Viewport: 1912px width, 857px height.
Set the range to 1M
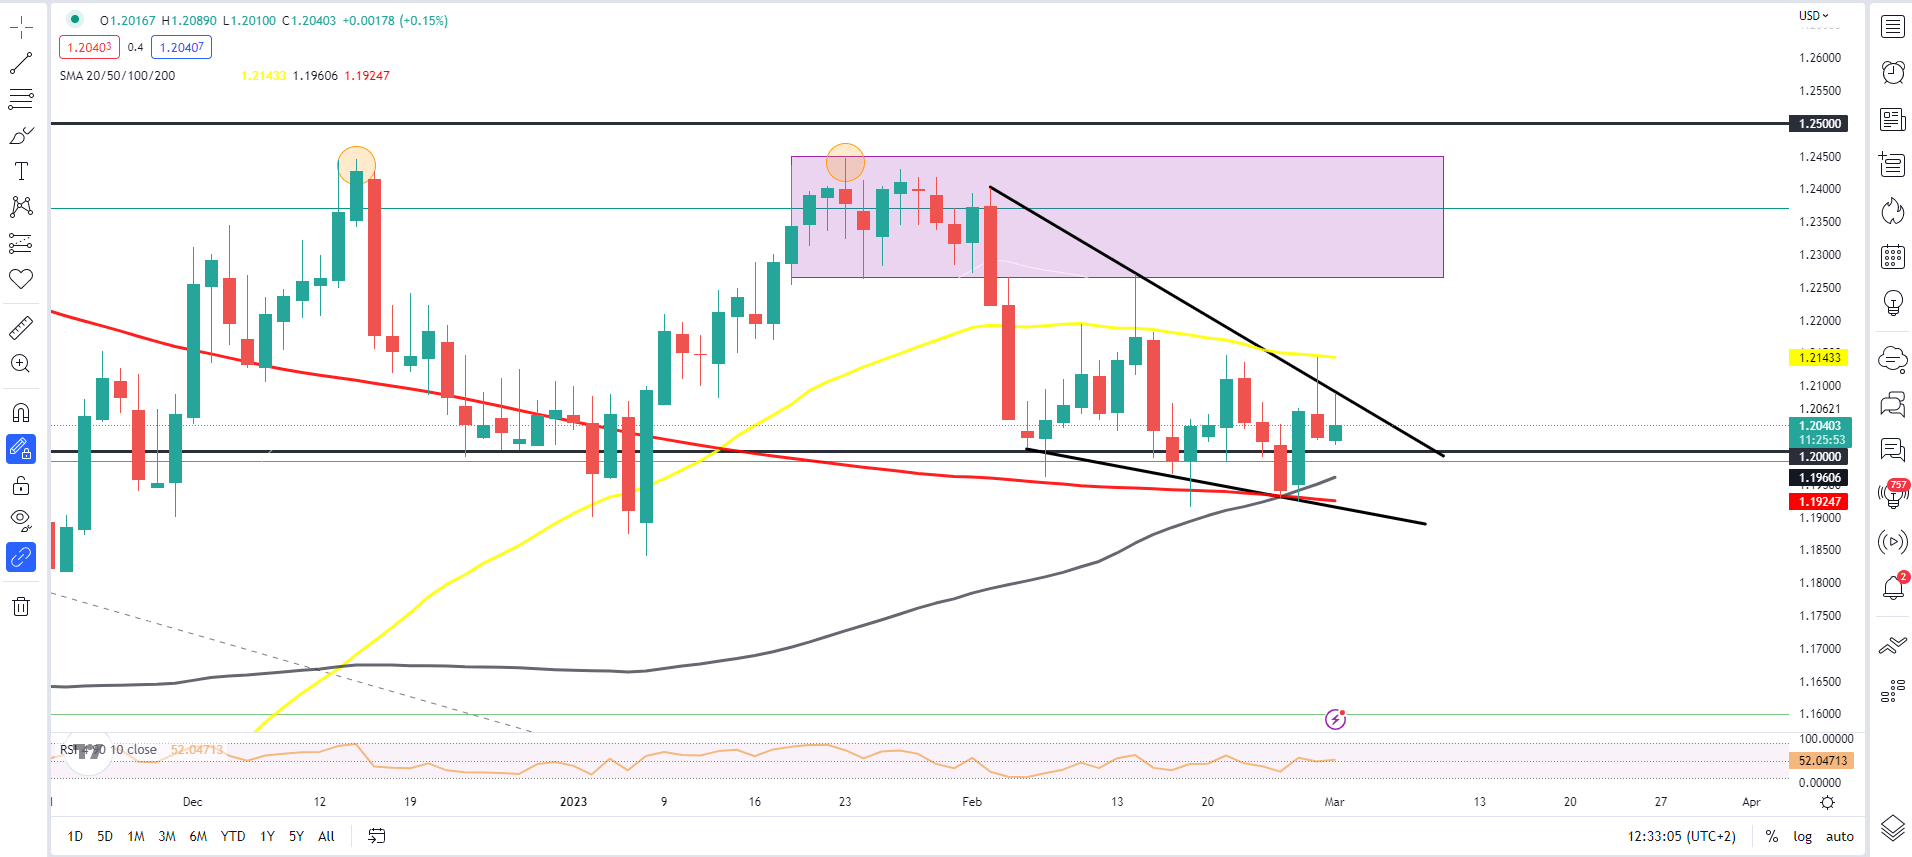point(136,836)
